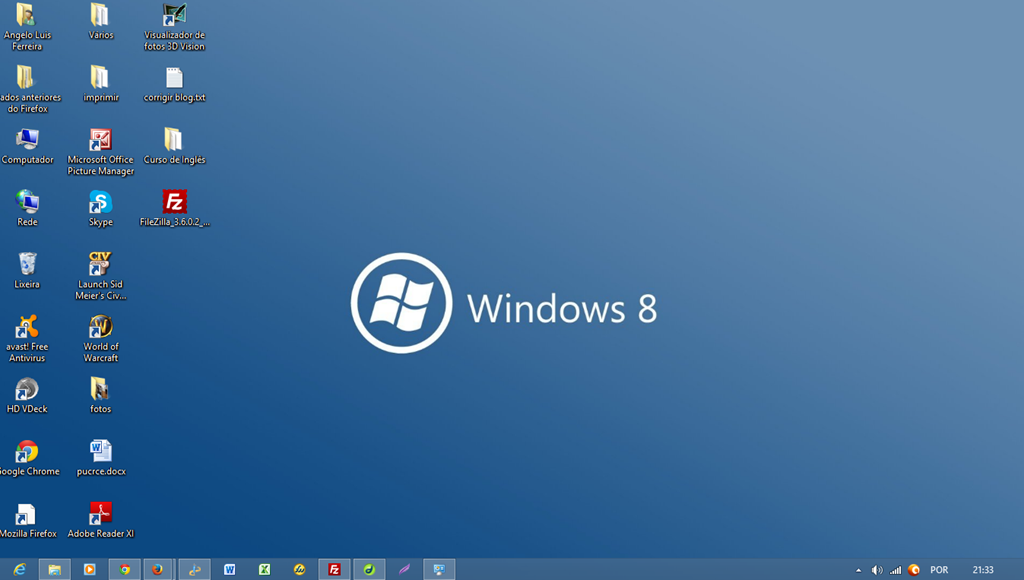The height and width of the screenshot is (580, 1024).
Task: Open Internet Explorer from the taskbar
Action: [20, 570]
